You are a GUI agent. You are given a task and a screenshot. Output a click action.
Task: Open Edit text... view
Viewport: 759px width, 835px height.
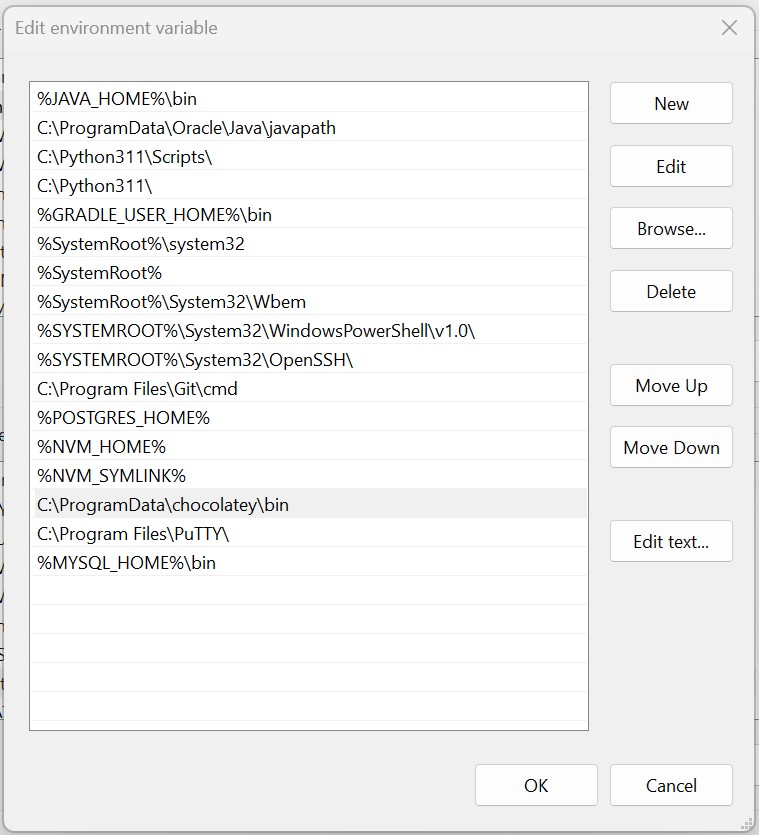coord(671,542)
